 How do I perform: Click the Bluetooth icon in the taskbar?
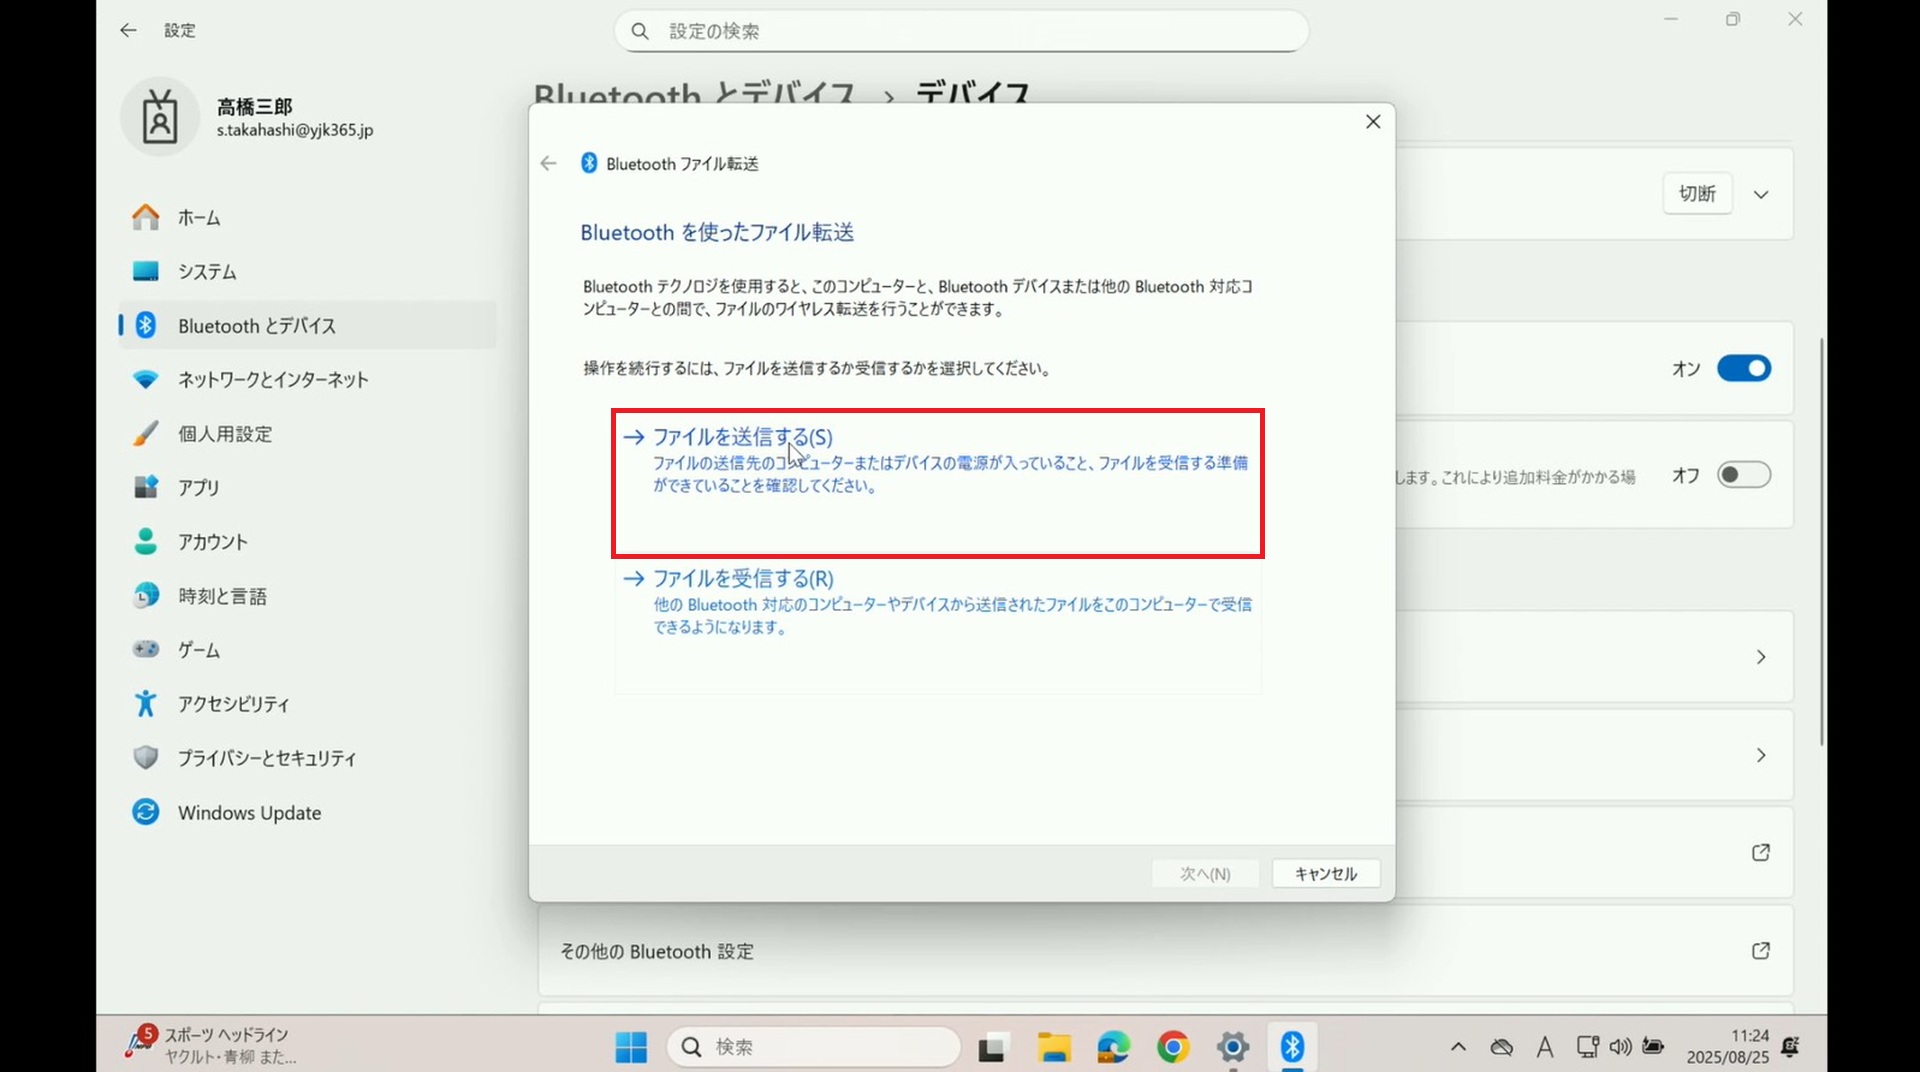[x=1292, y=1047]
